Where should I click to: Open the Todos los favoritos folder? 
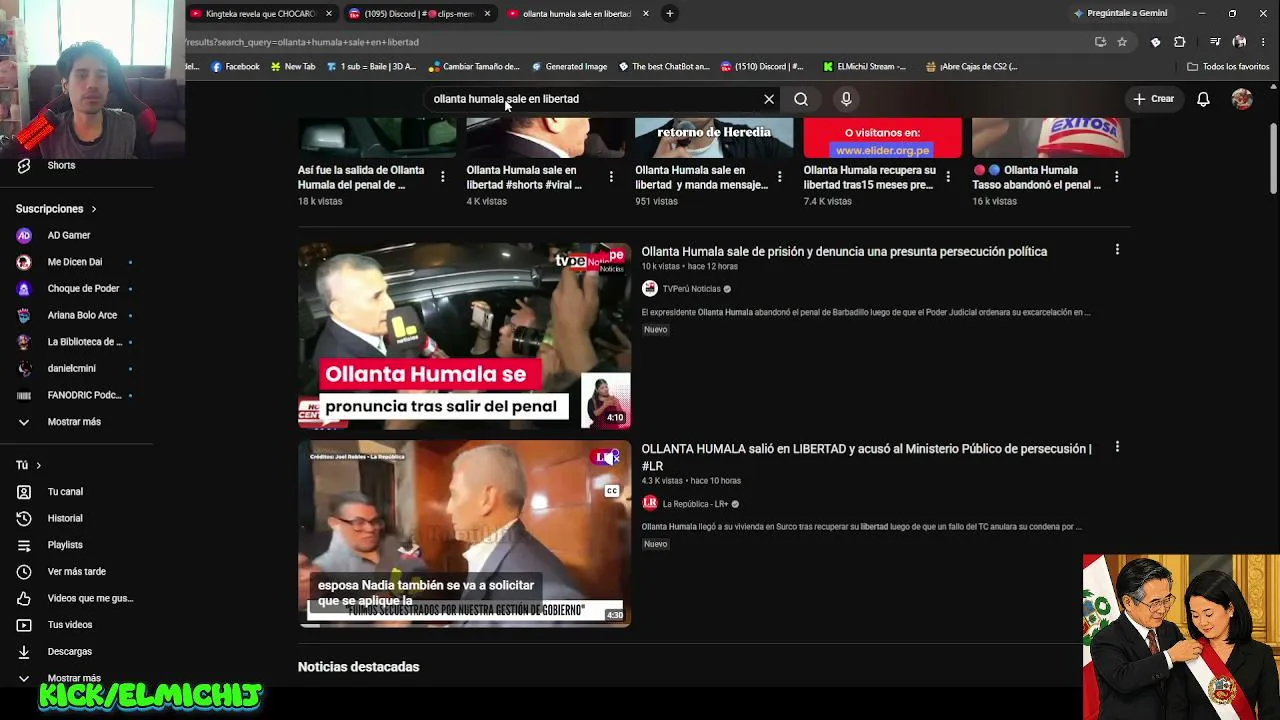[x=1228, y=67]
